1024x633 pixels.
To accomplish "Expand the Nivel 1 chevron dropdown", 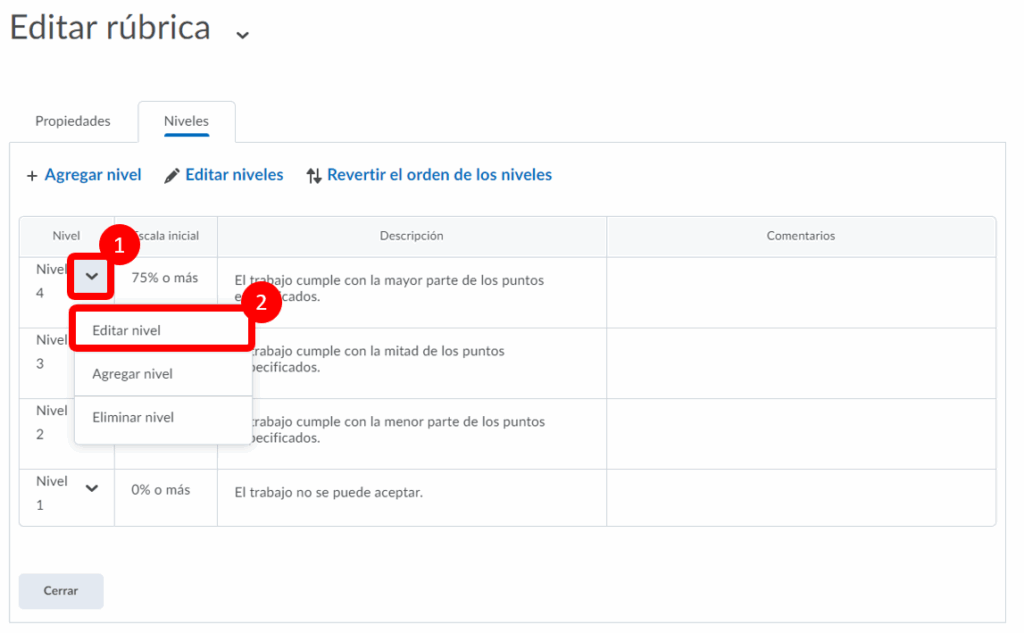I will (92, 489).
